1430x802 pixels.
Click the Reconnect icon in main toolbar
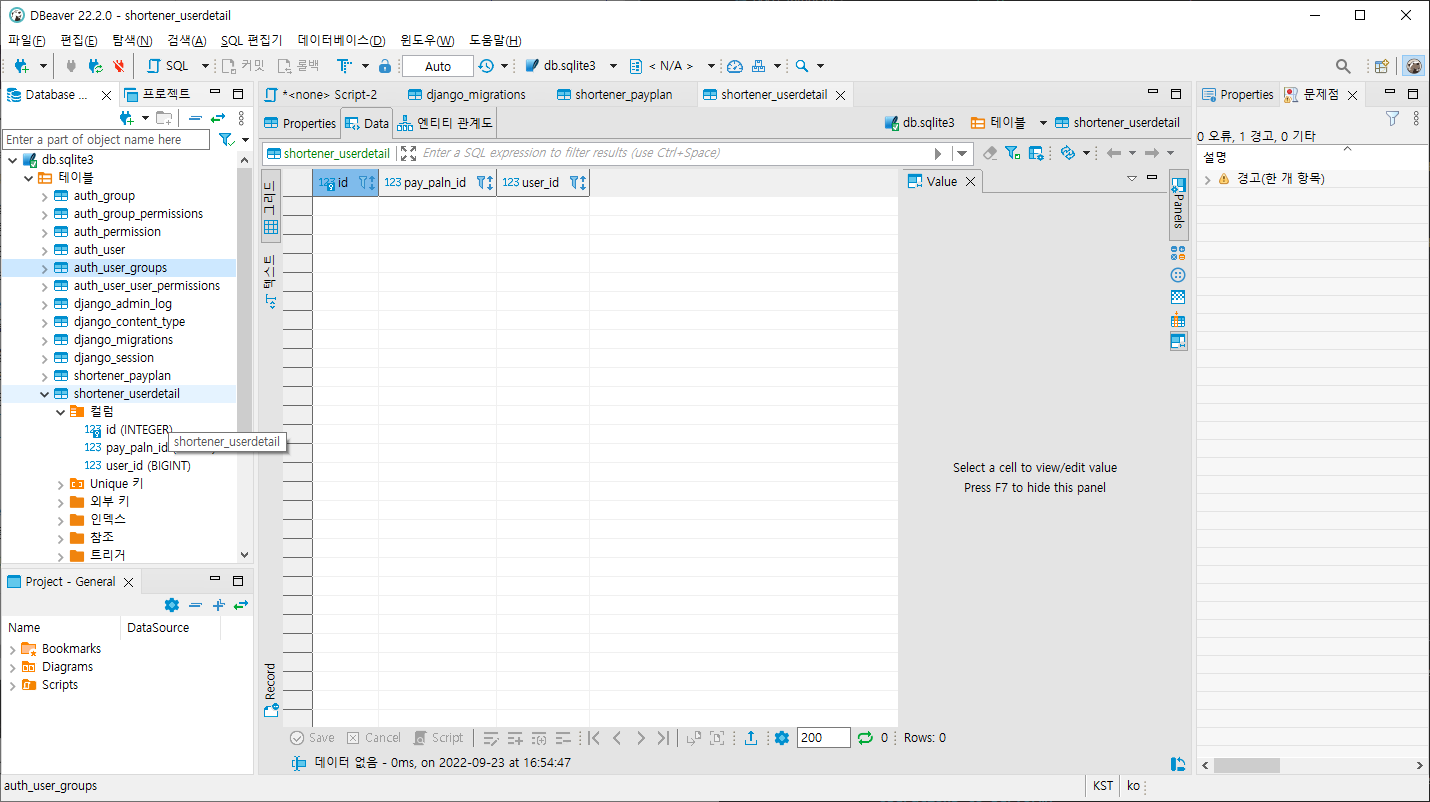(x=95, y=66)
